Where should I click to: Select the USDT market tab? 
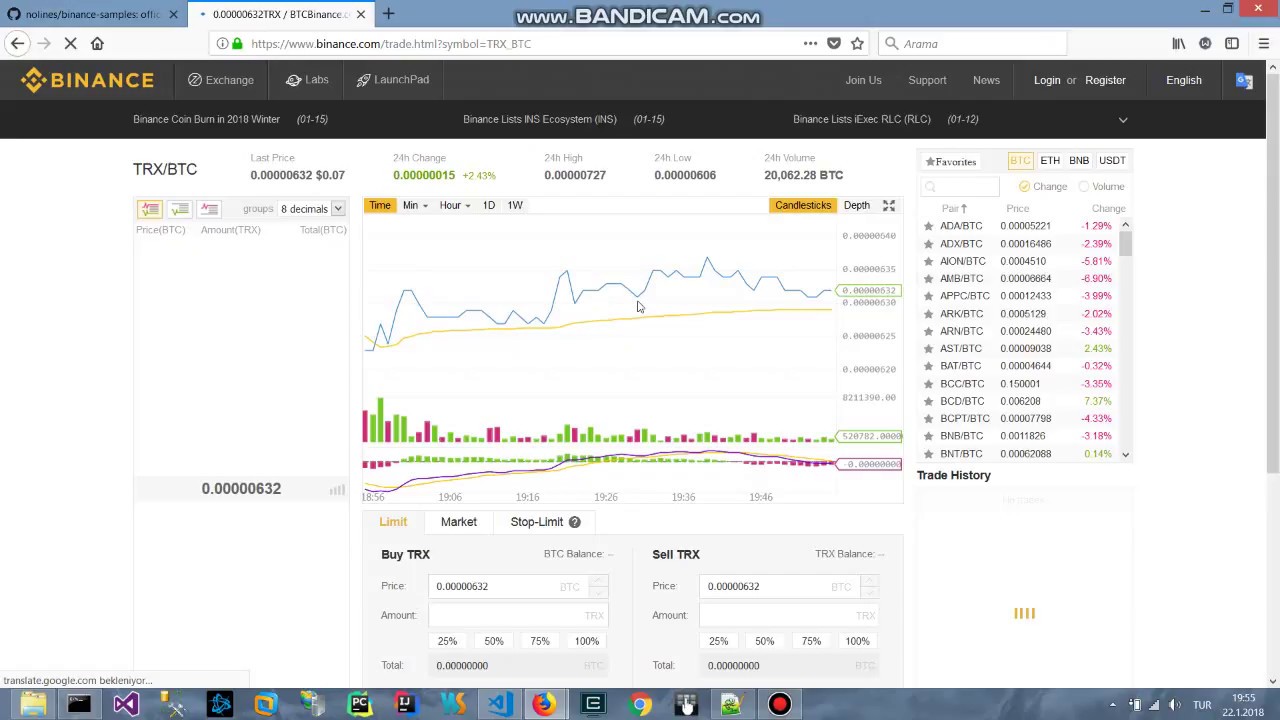tap(1112, 160)
